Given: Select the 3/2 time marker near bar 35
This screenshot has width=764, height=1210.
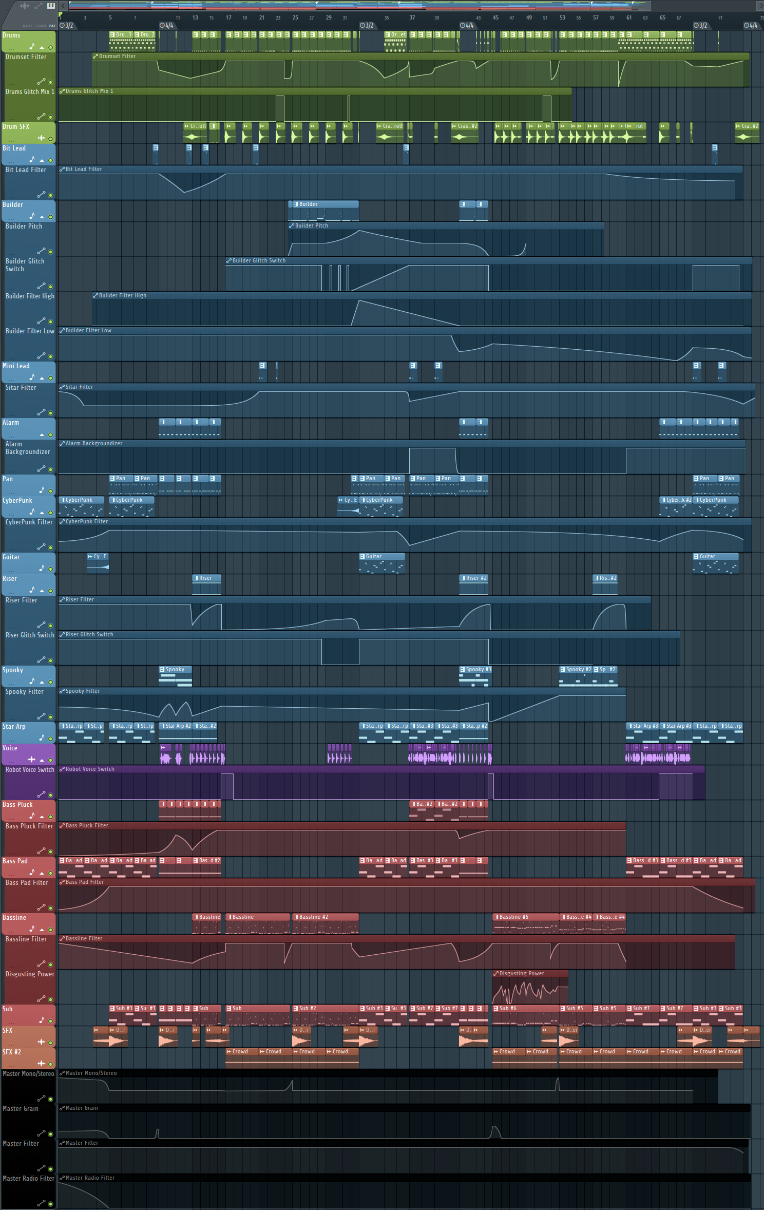Looking at the screenshot, I should [x=367, y=25].
